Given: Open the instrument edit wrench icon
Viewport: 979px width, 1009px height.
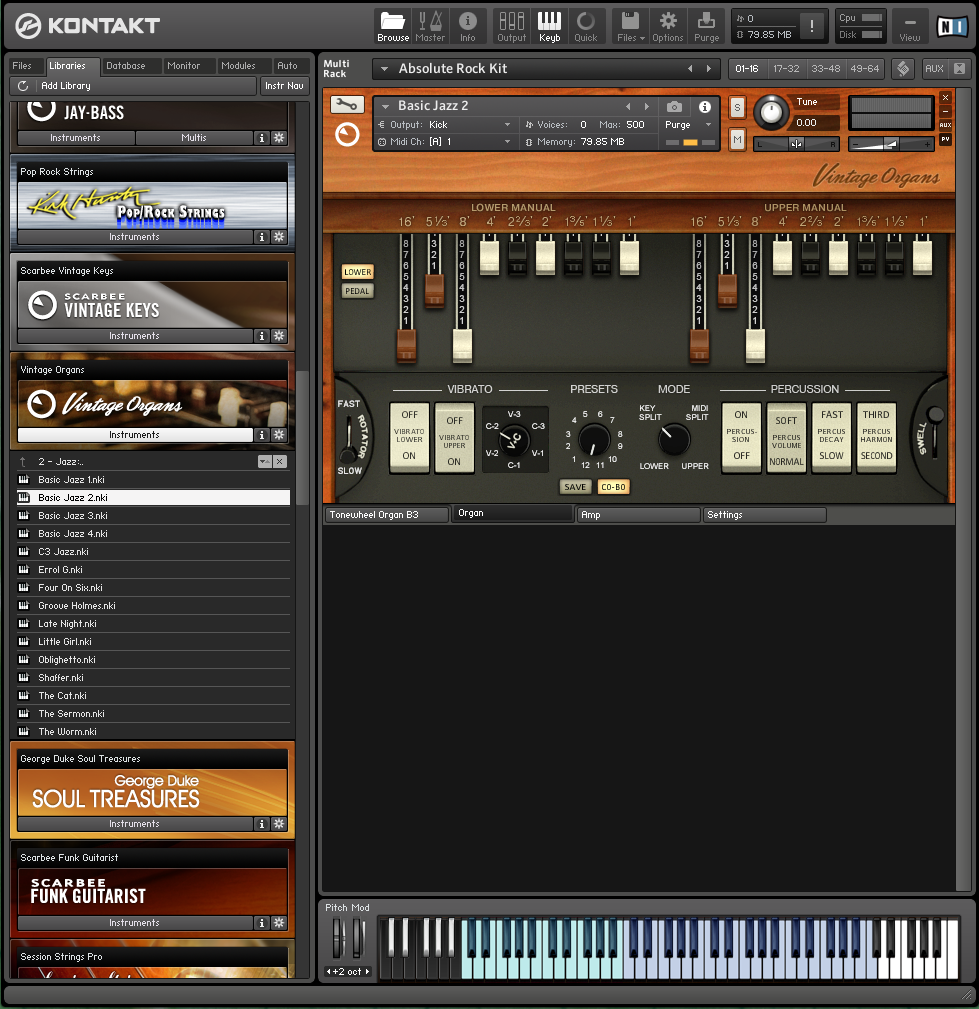Looking at the screenshot, I should click(x=347, y=104).
